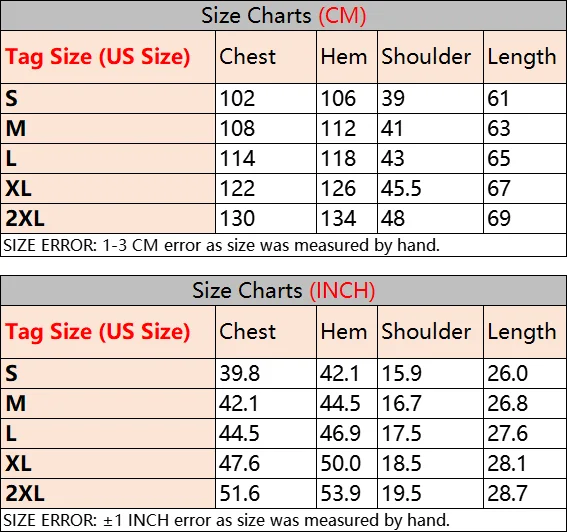Screen dimensions: 567x532
Task: Click the Size Charts (INCH) title
Action: (x=284, y=291)
